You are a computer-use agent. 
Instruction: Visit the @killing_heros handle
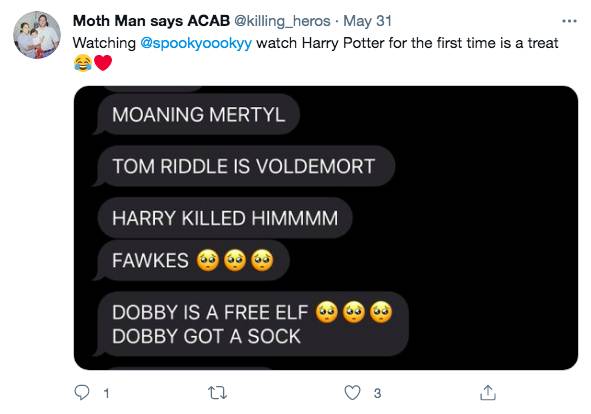click(x=282, y=21)
